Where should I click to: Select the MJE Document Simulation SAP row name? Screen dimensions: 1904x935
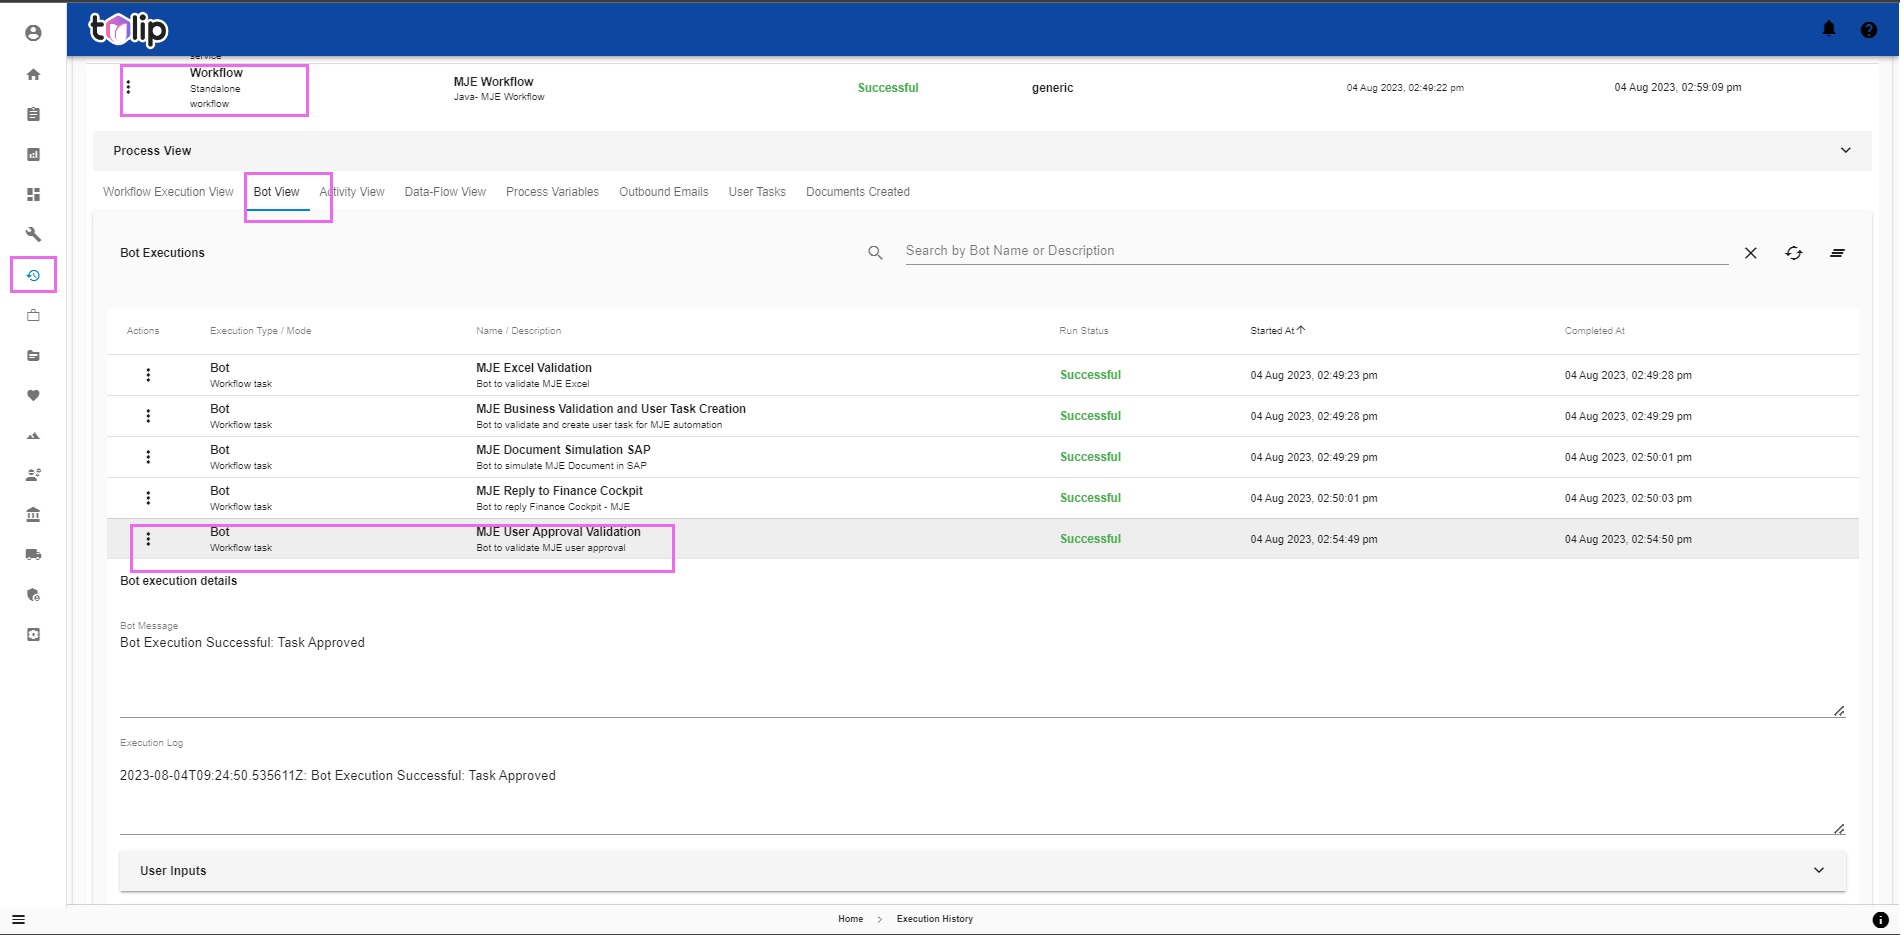563,450
